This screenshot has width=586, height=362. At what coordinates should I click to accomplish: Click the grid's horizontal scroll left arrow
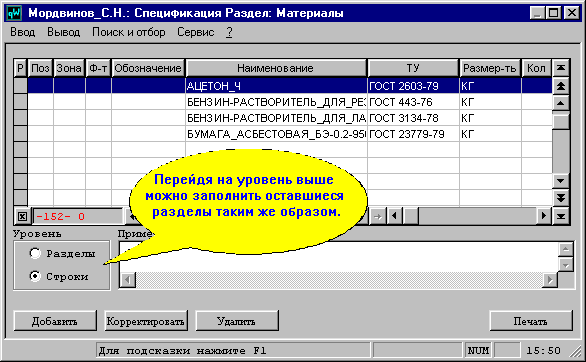pos(395,216)
